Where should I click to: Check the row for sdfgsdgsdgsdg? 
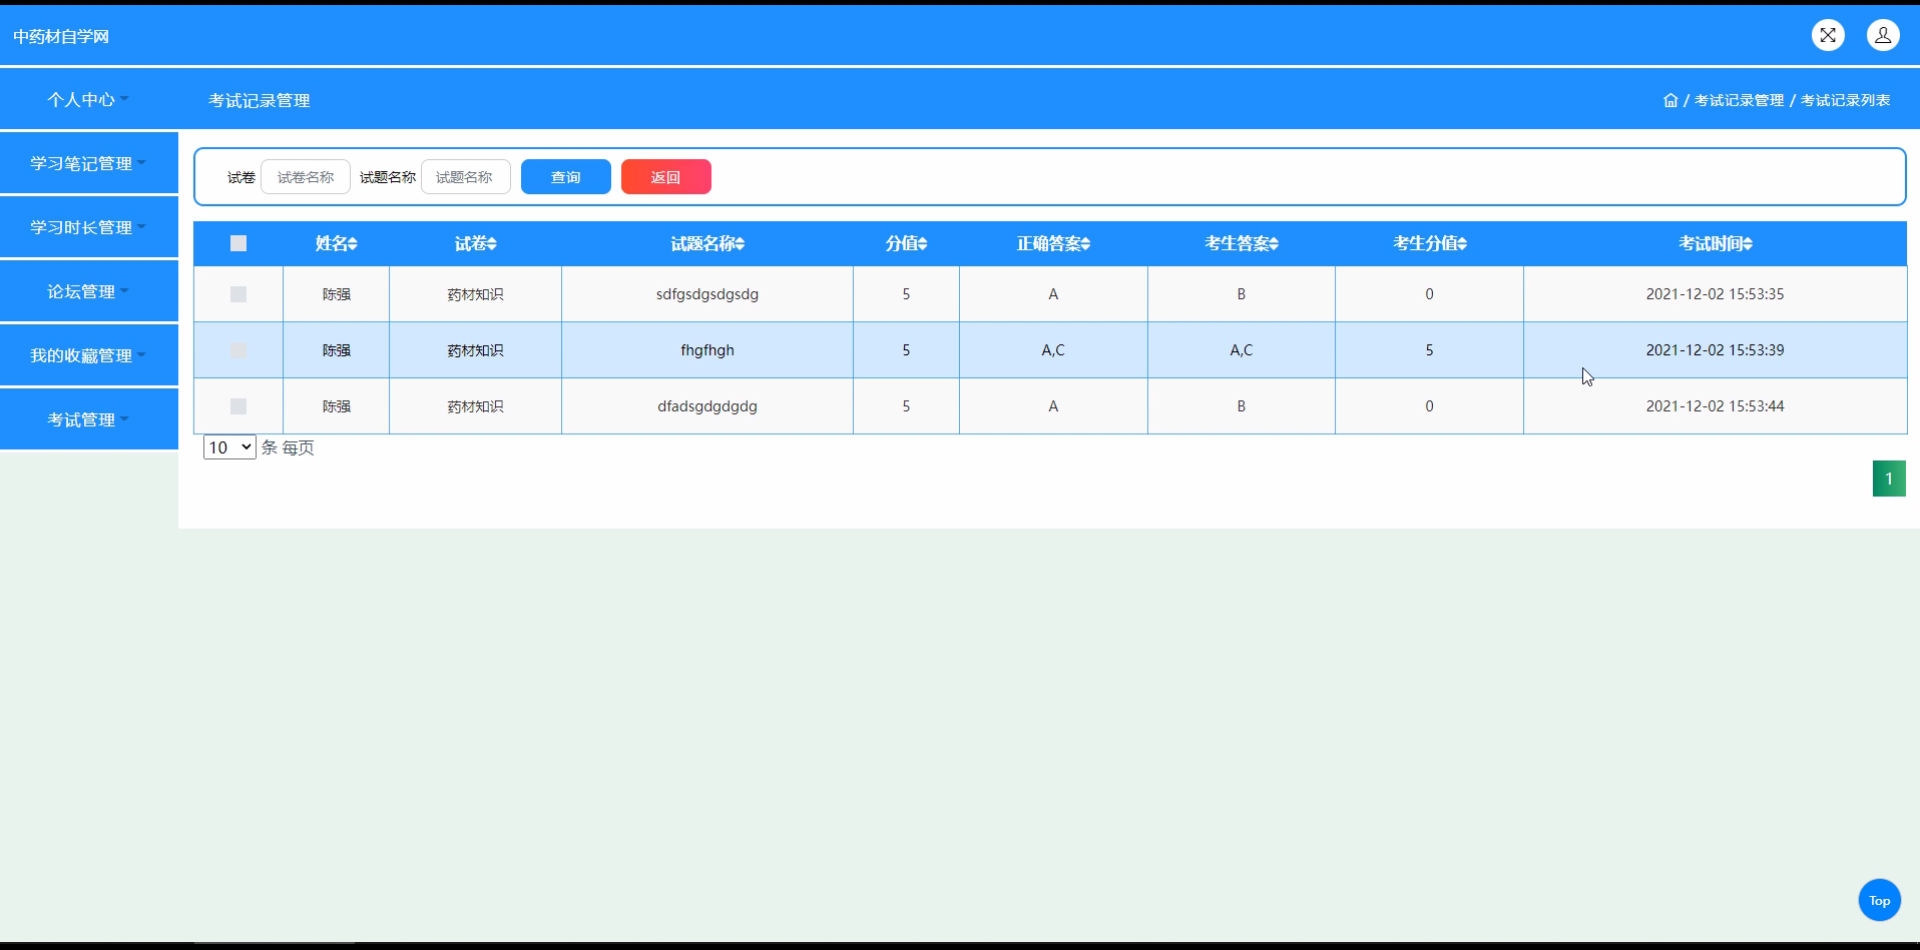click(238, 294)
